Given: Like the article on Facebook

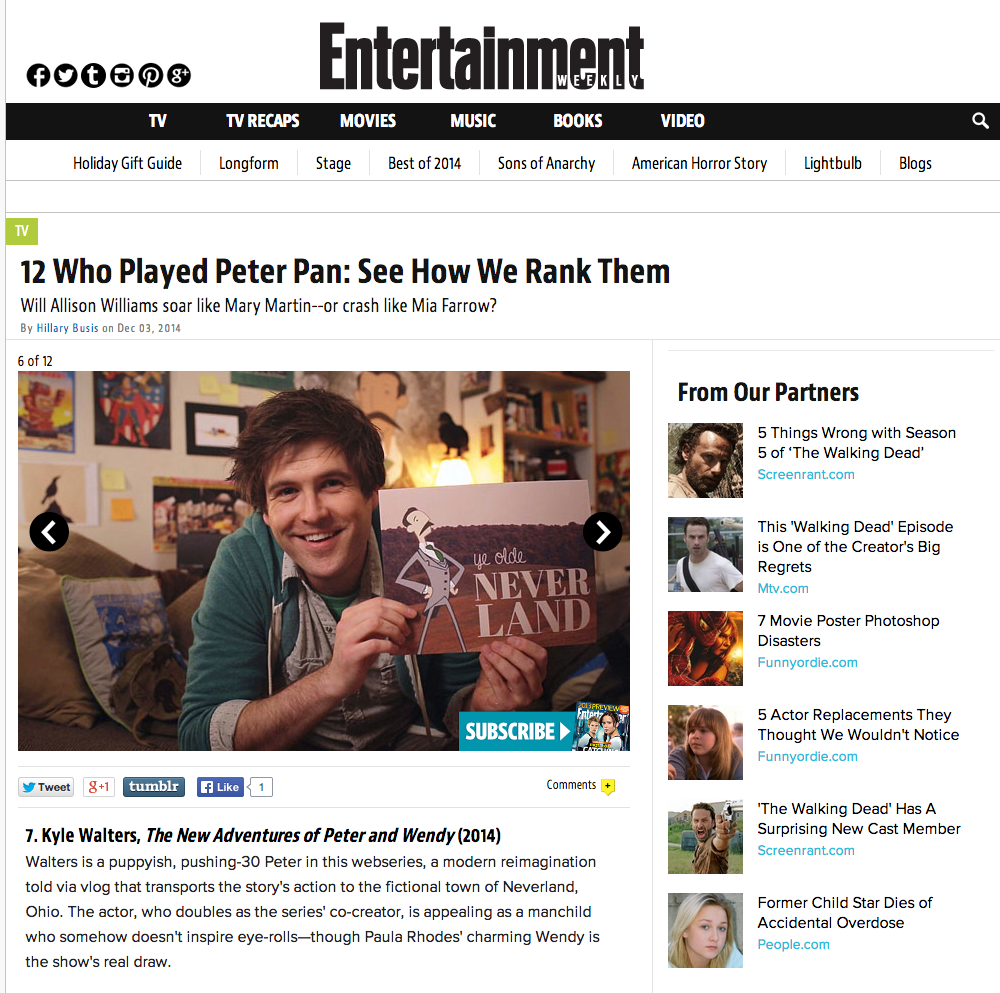Looking at the screenshot, I should [x=220, y=787].
